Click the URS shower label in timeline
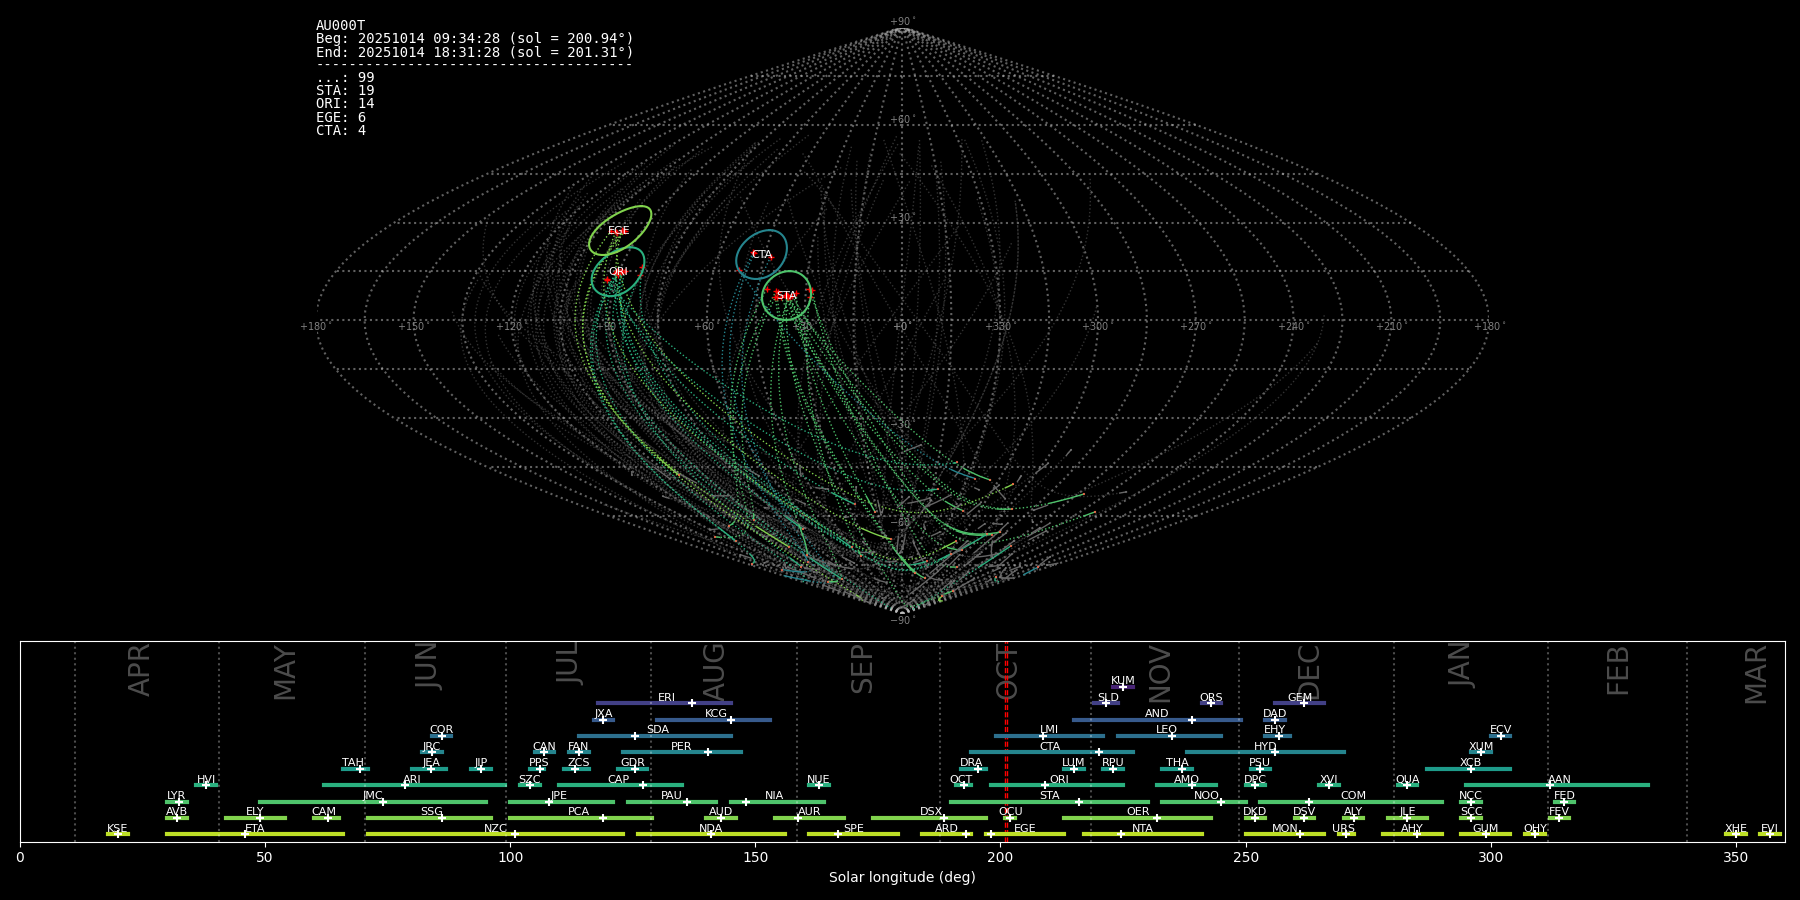The height and width of the screenshot is (900, 1800). click(x=1343, y=829)
